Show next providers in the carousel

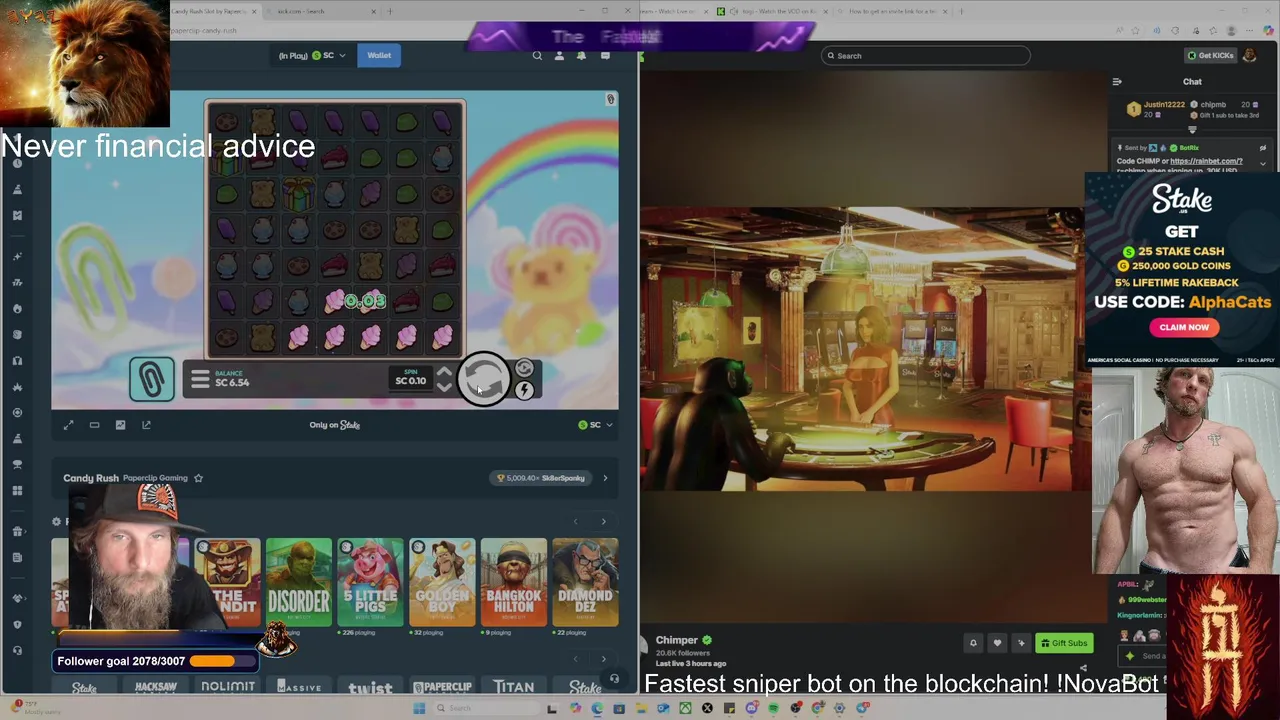pos(603,659)
